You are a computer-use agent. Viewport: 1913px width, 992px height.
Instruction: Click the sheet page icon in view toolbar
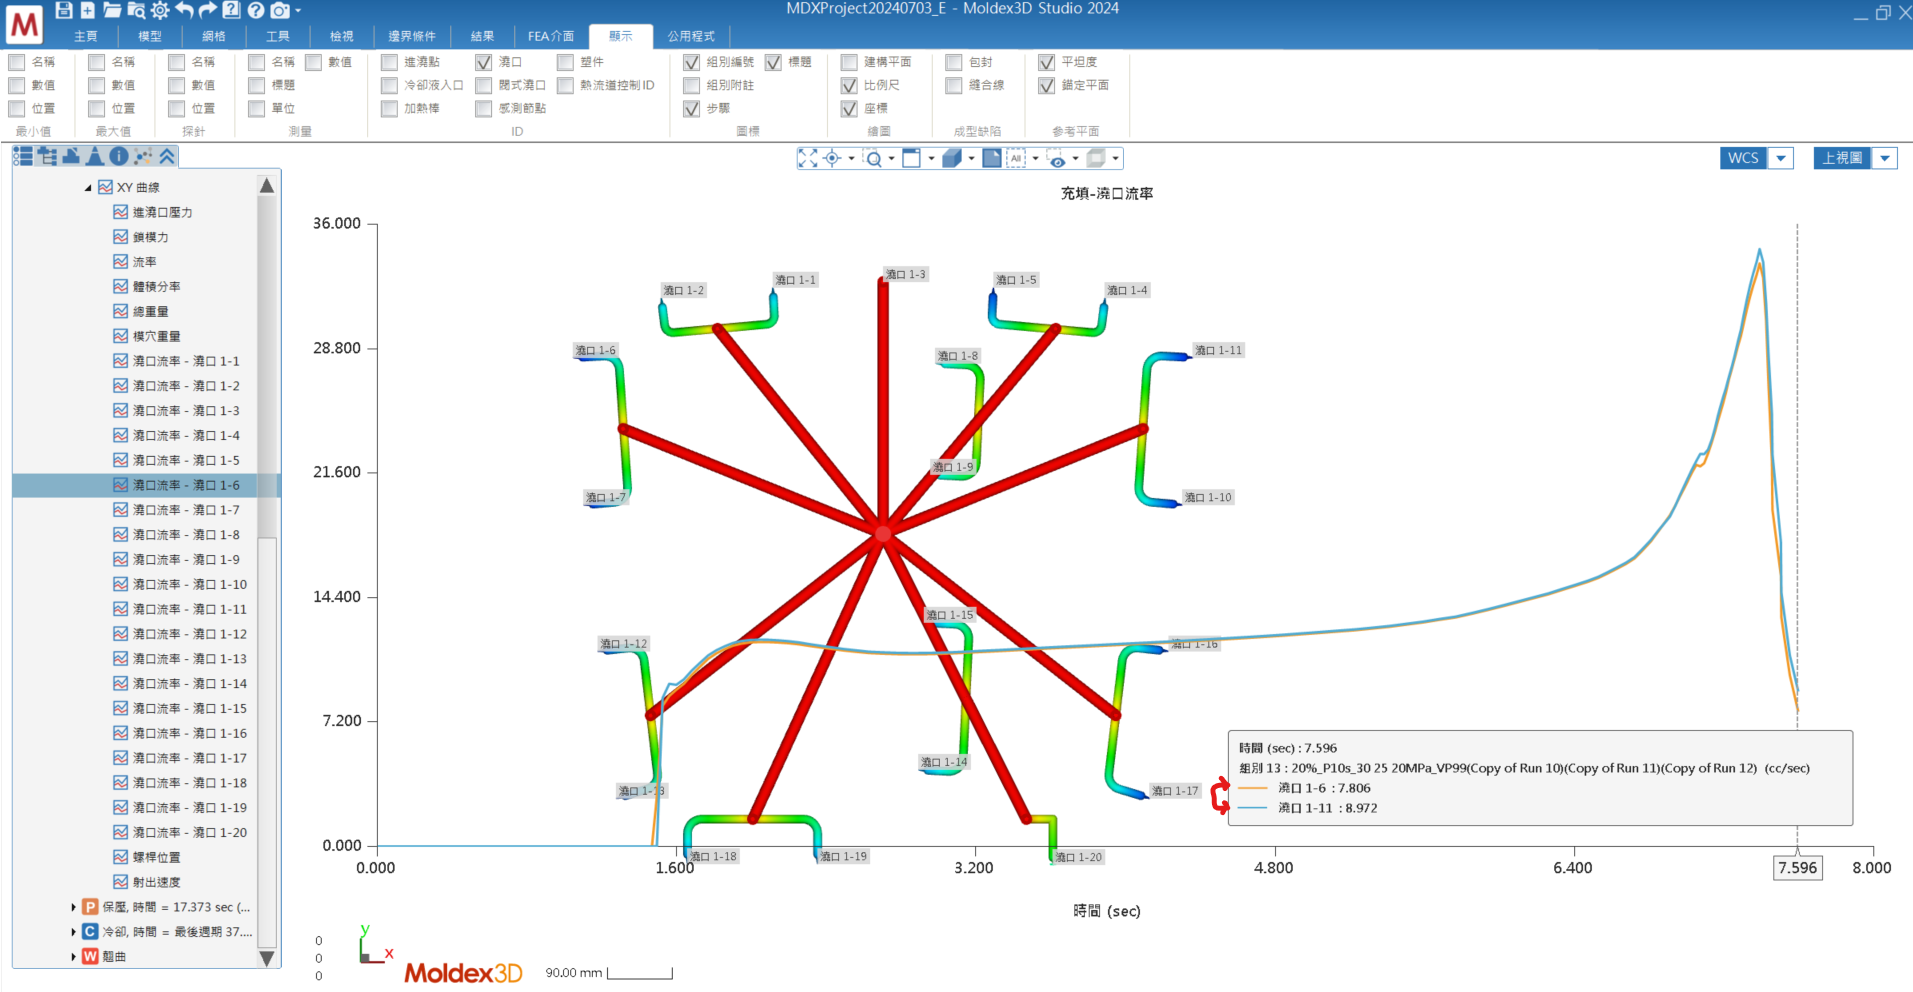tap(992, 158)
